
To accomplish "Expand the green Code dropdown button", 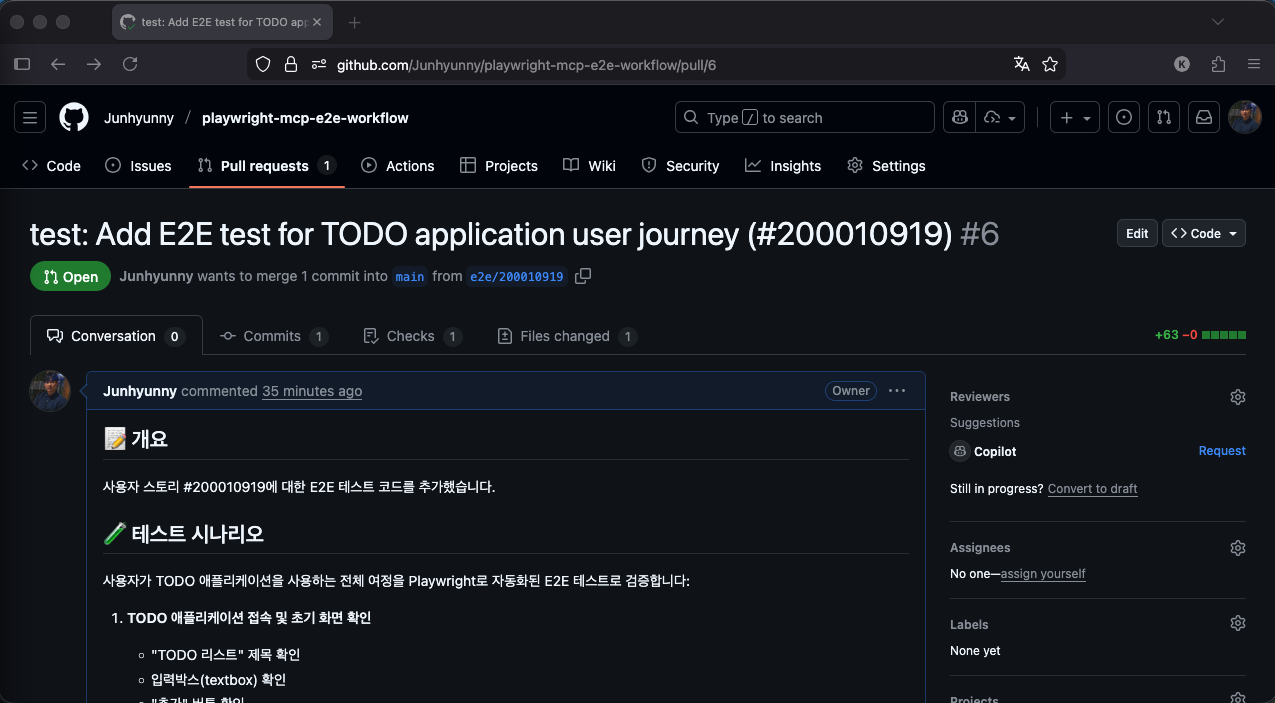I will tap(1204, 233).
